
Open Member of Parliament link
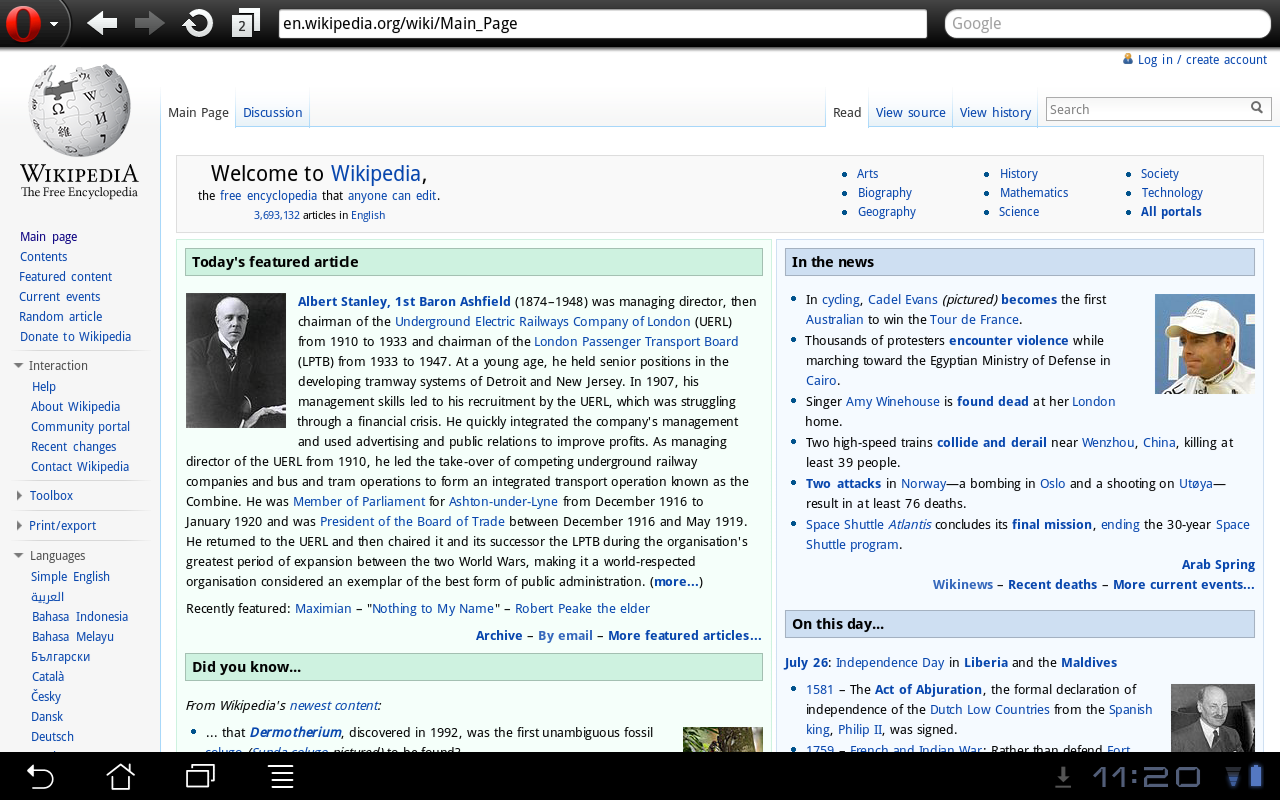pyautogui.click(x=359, y=502)
